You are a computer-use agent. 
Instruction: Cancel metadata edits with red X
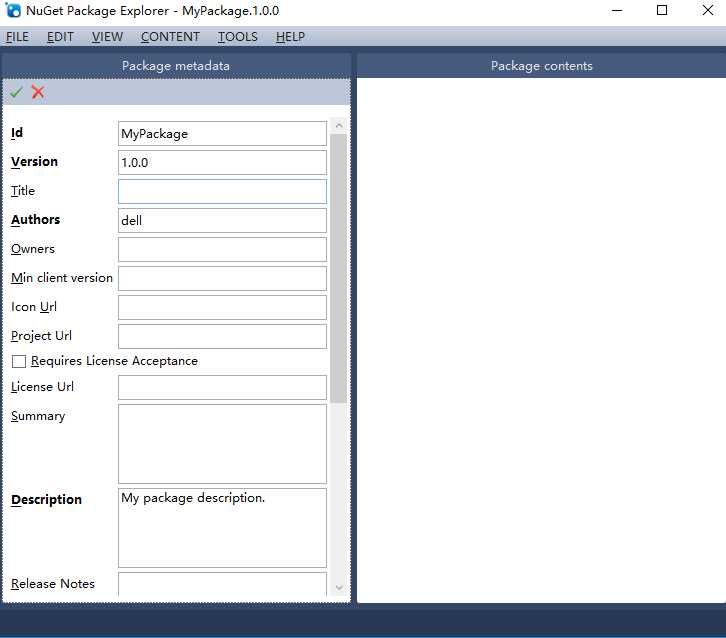pyautogui.click(x=38, y=92)
